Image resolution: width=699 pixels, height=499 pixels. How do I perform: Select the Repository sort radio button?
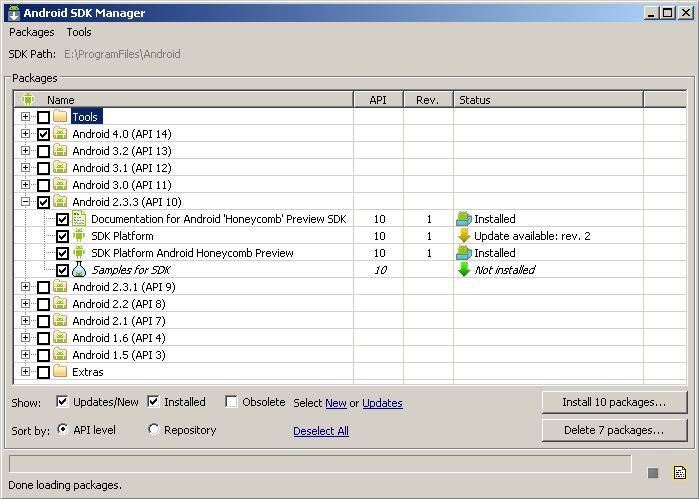tap(153, 429)
